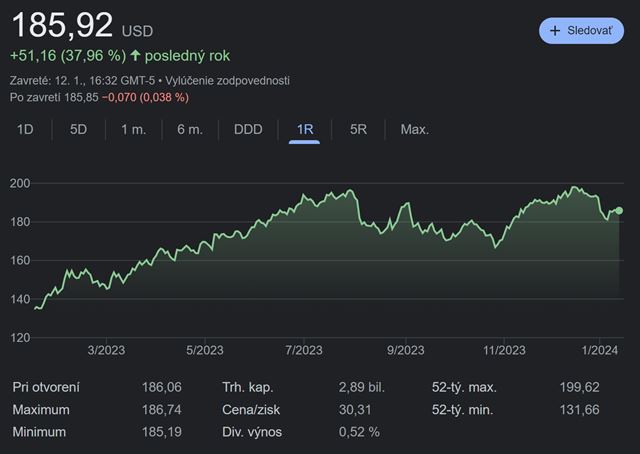The width and height of the screenshot is (640, 454).
Task: Click the 185,92 USD main price
Action: pos(60,22)
